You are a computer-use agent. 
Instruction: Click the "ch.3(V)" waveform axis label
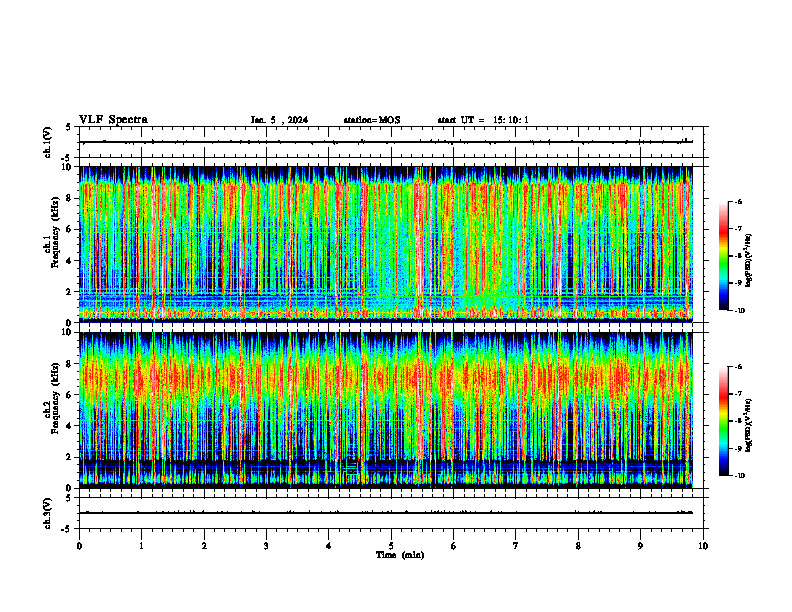47,513
